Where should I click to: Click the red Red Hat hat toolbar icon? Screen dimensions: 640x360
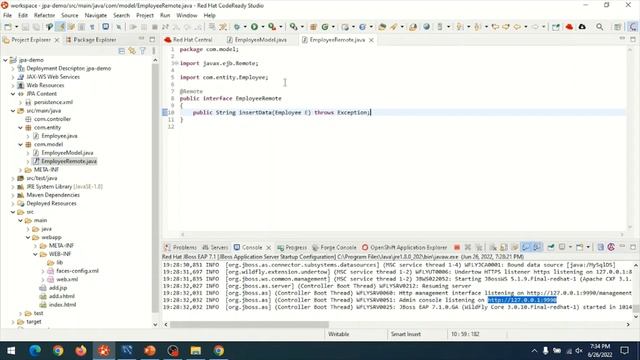pos(569,27)
